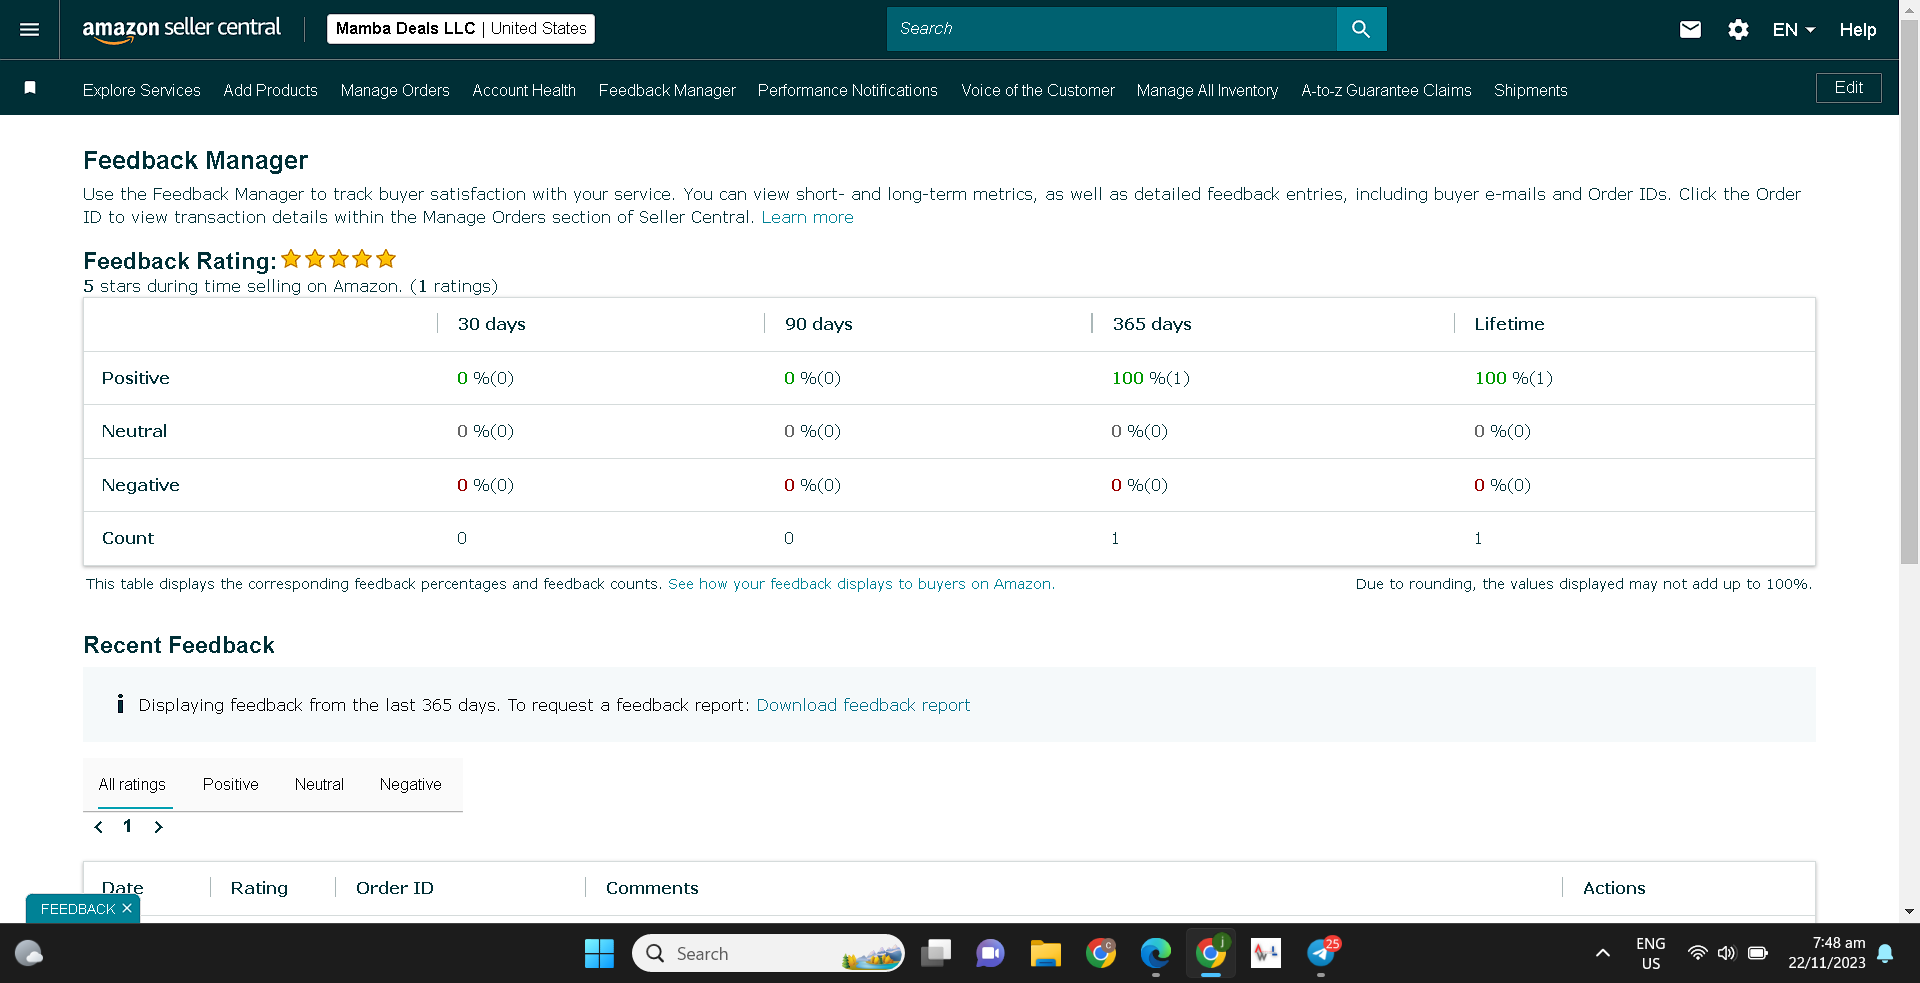This screenshot has height=983, width=1920.
Task: Click Download feedback report link
Action: 863,705
